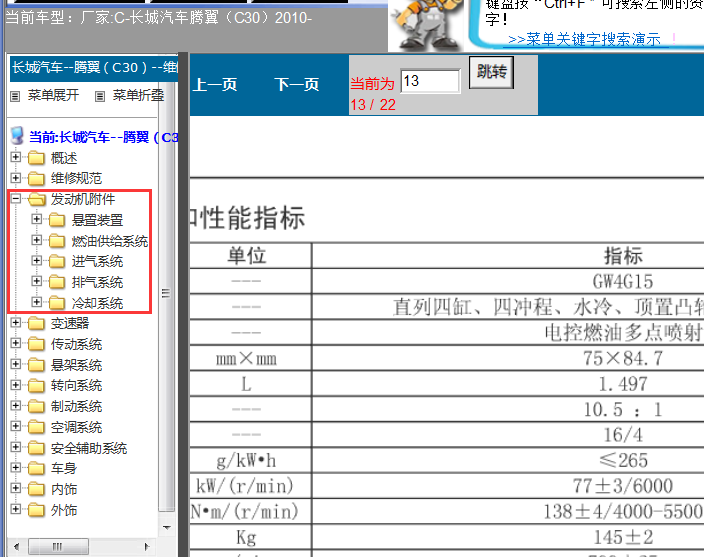
Task: Click the horizontal scrollbar right arrow
Action: 146,547
